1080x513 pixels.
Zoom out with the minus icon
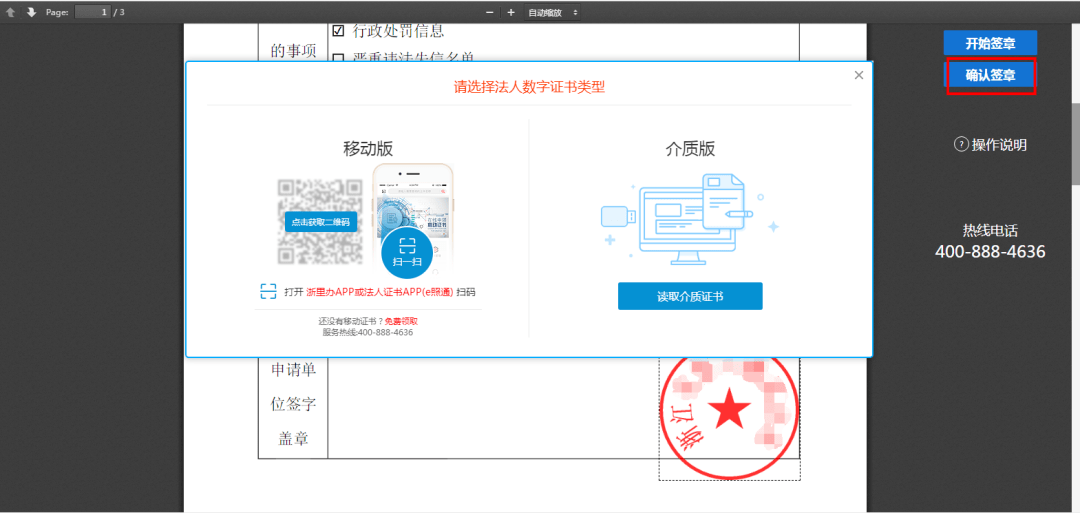pos(490,12)
